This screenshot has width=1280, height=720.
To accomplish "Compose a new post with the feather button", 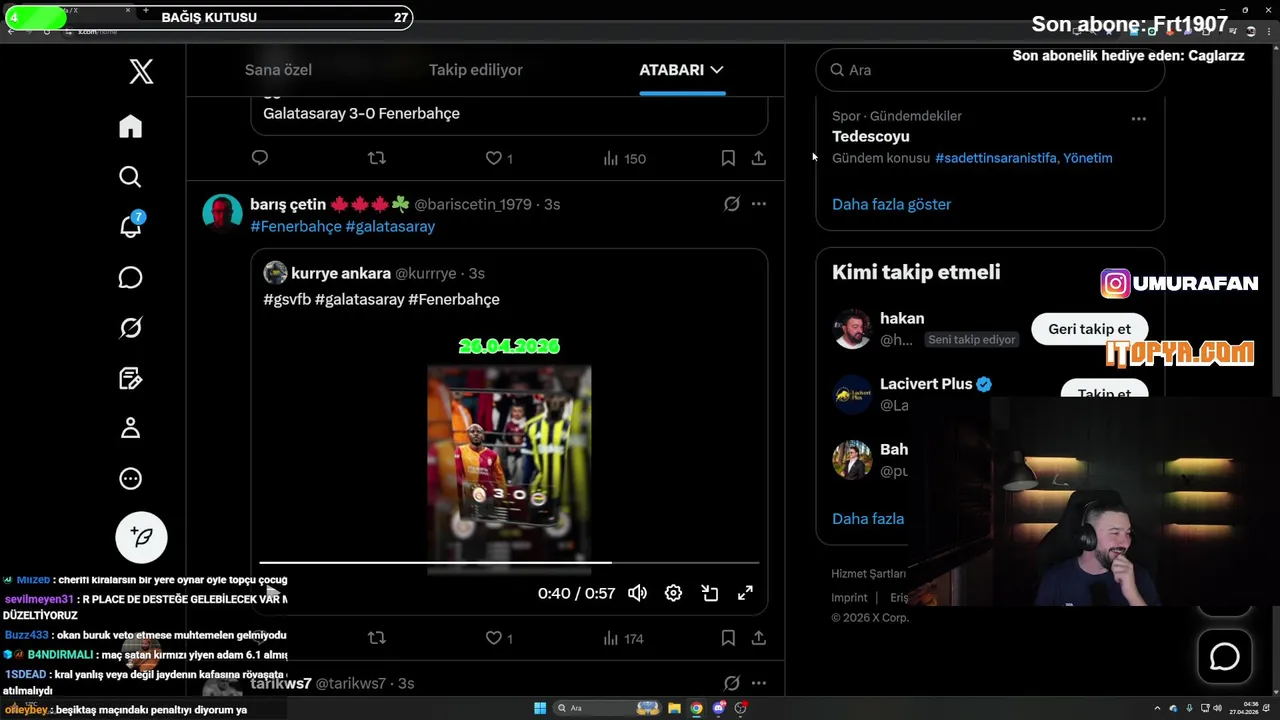I will click(141, 537).
